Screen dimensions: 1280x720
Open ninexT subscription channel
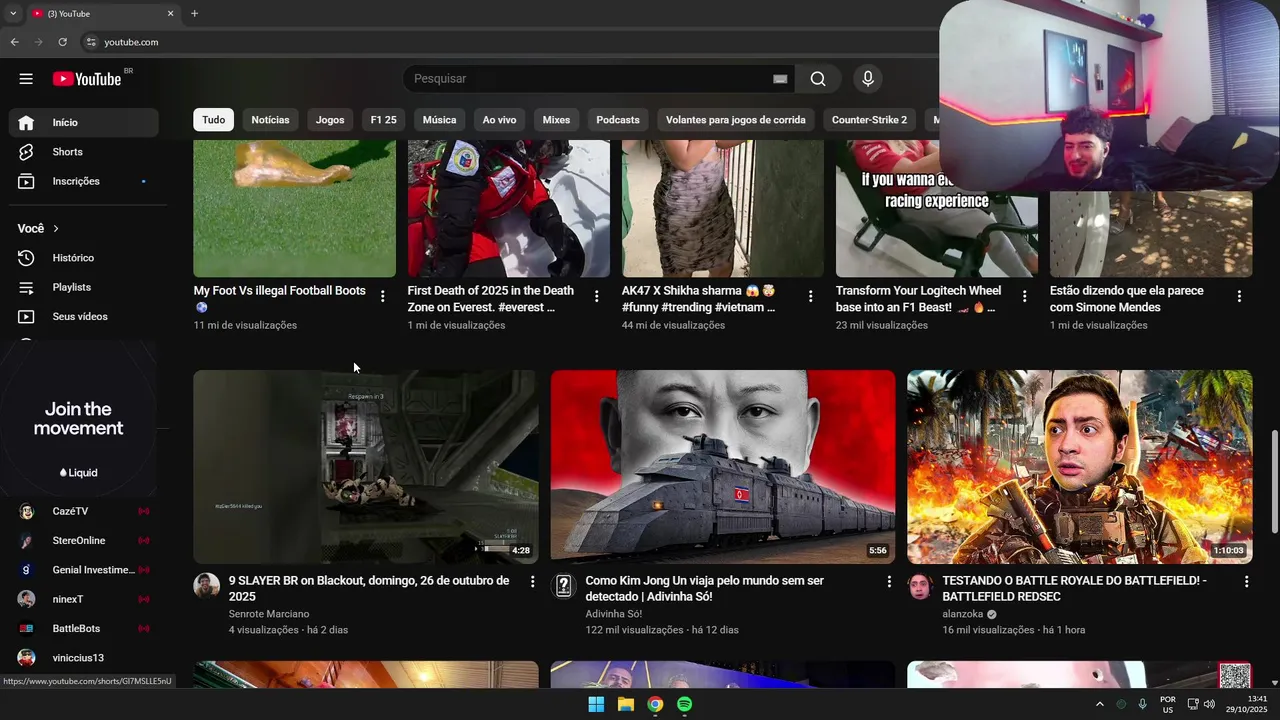tap(84, 599)
